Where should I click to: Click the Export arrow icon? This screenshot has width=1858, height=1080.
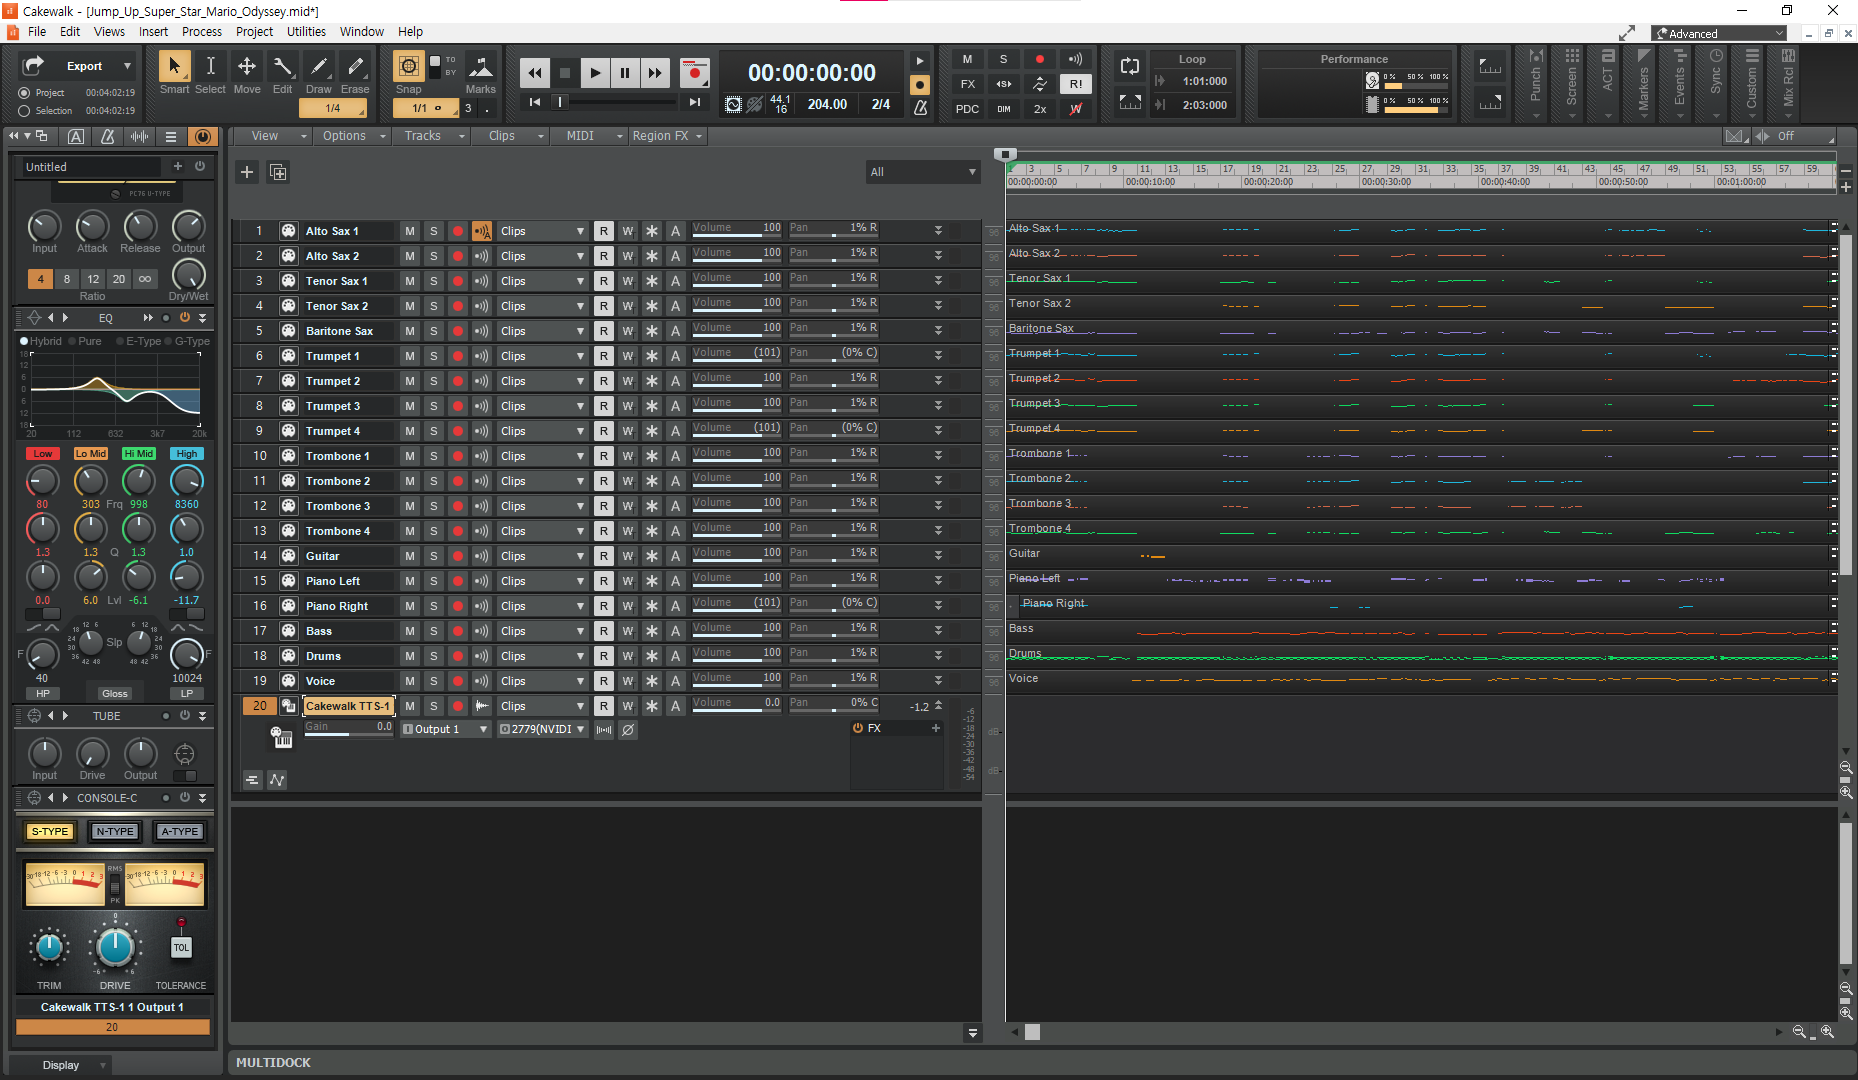click(x=33, y=65)
